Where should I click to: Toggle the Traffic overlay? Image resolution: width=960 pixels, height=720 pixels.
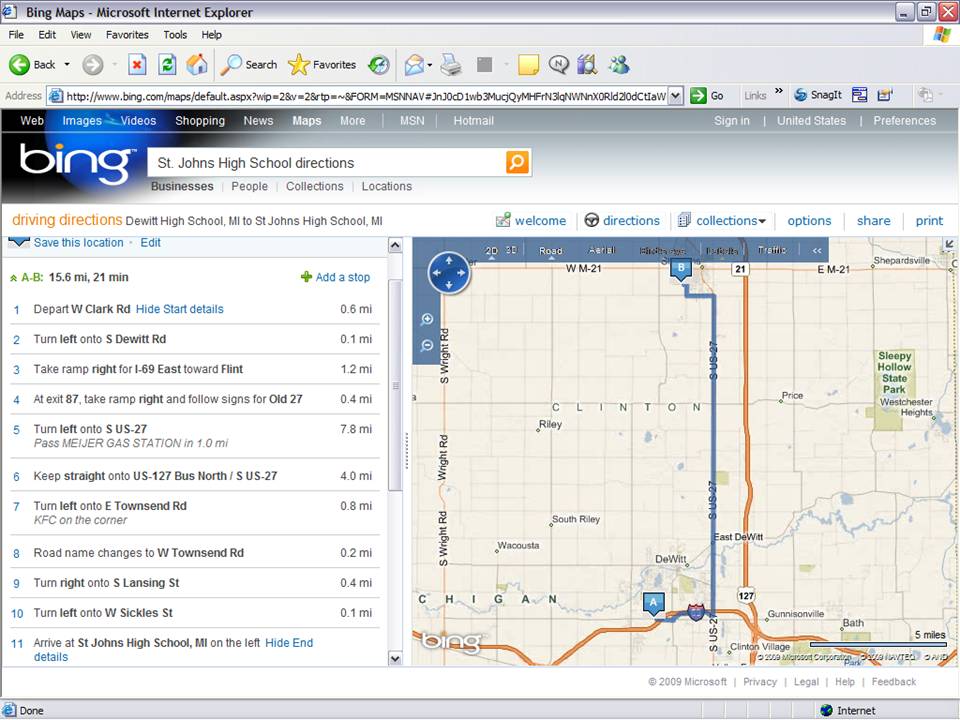[771, 250]
